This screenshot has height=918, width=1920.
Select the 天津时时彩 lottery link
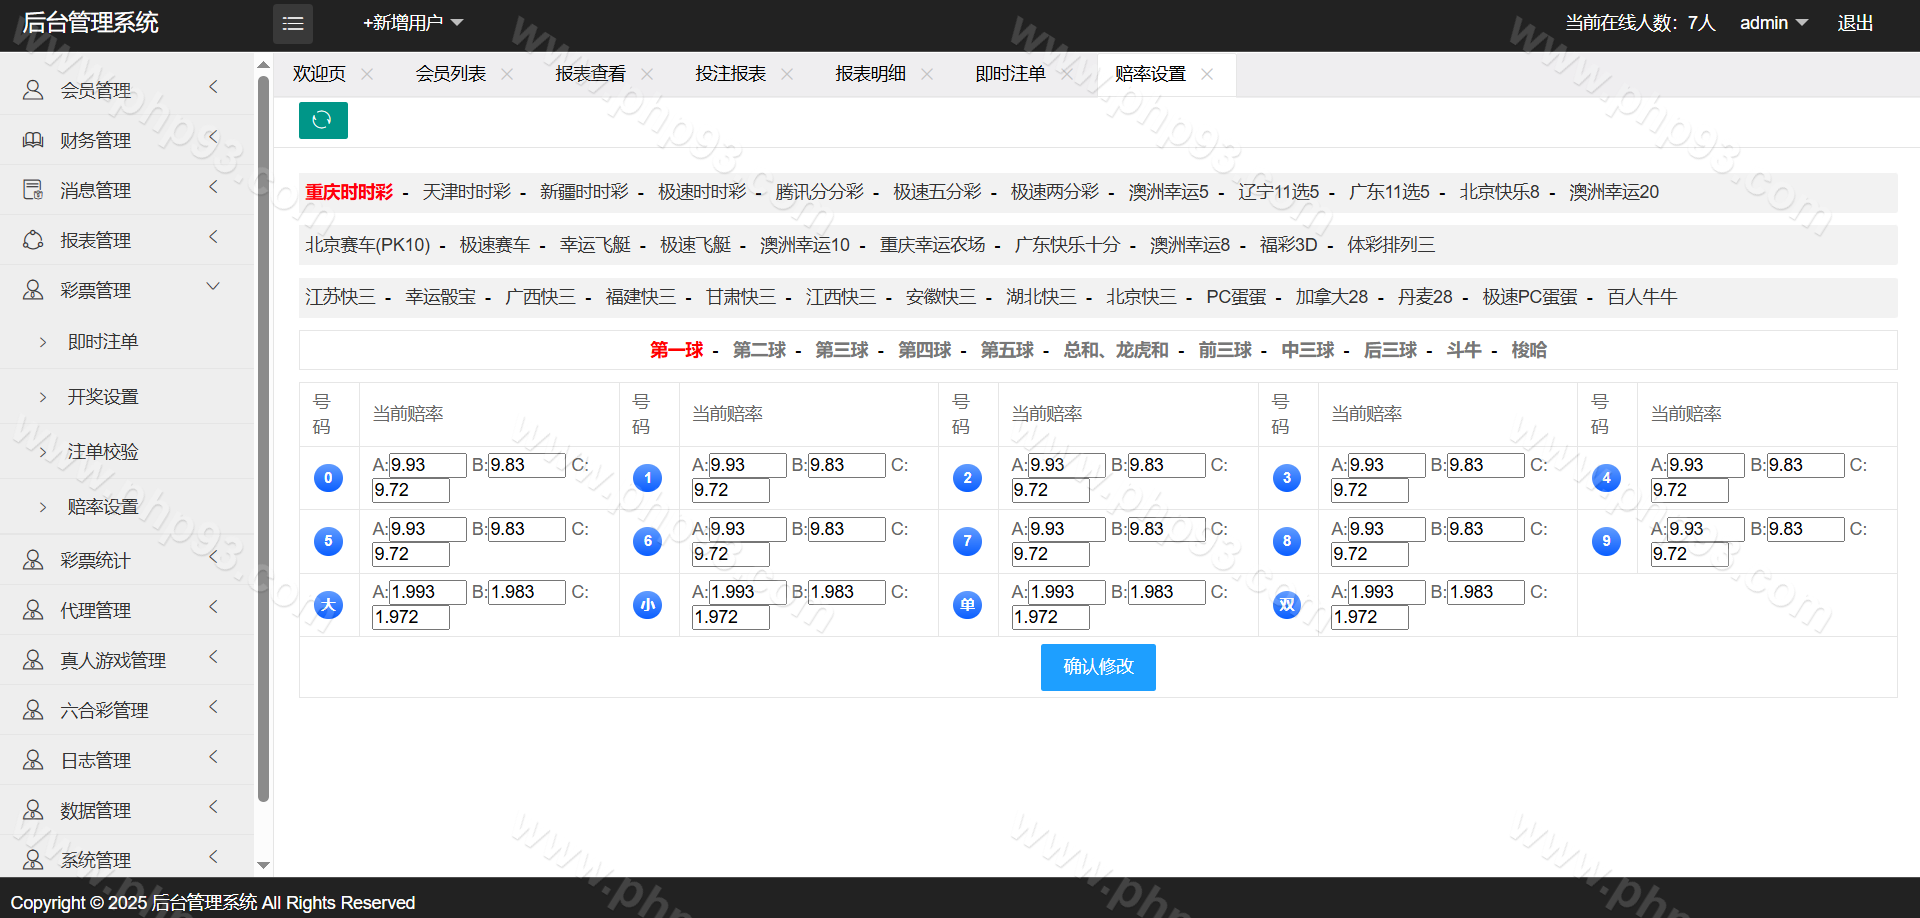[466, 192]
